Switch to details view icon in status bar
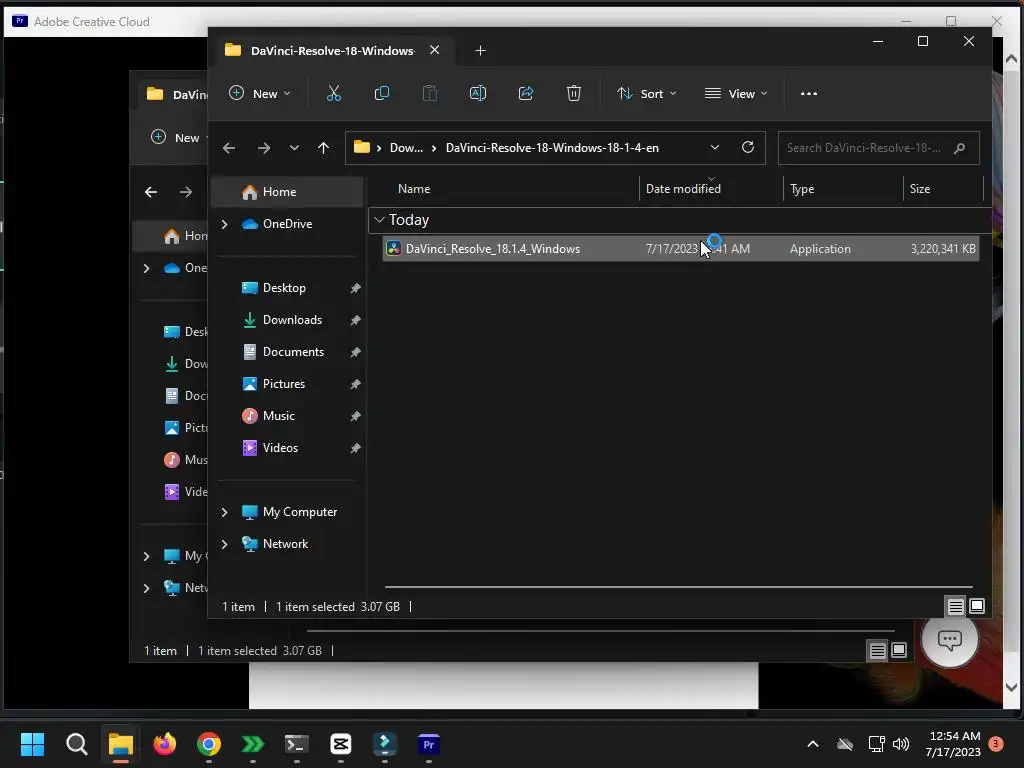 [955, 607]
